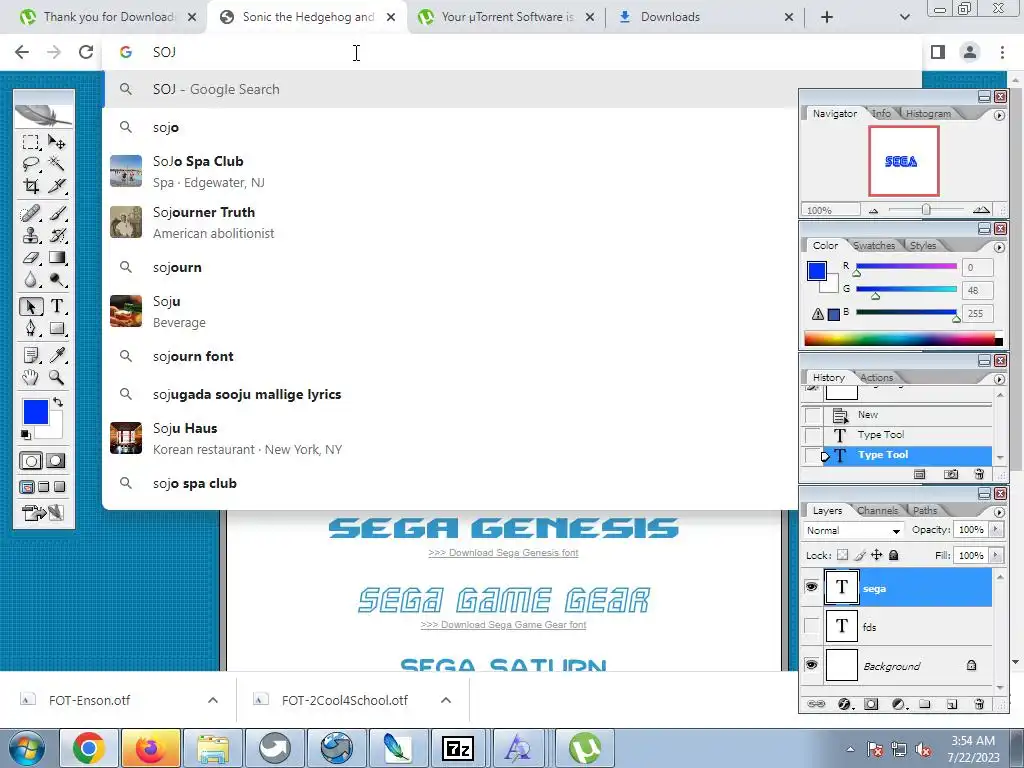This screenshot has height=768, width=1024.
Task: Select the Healing Brush tool
Action: click(31, 214)
